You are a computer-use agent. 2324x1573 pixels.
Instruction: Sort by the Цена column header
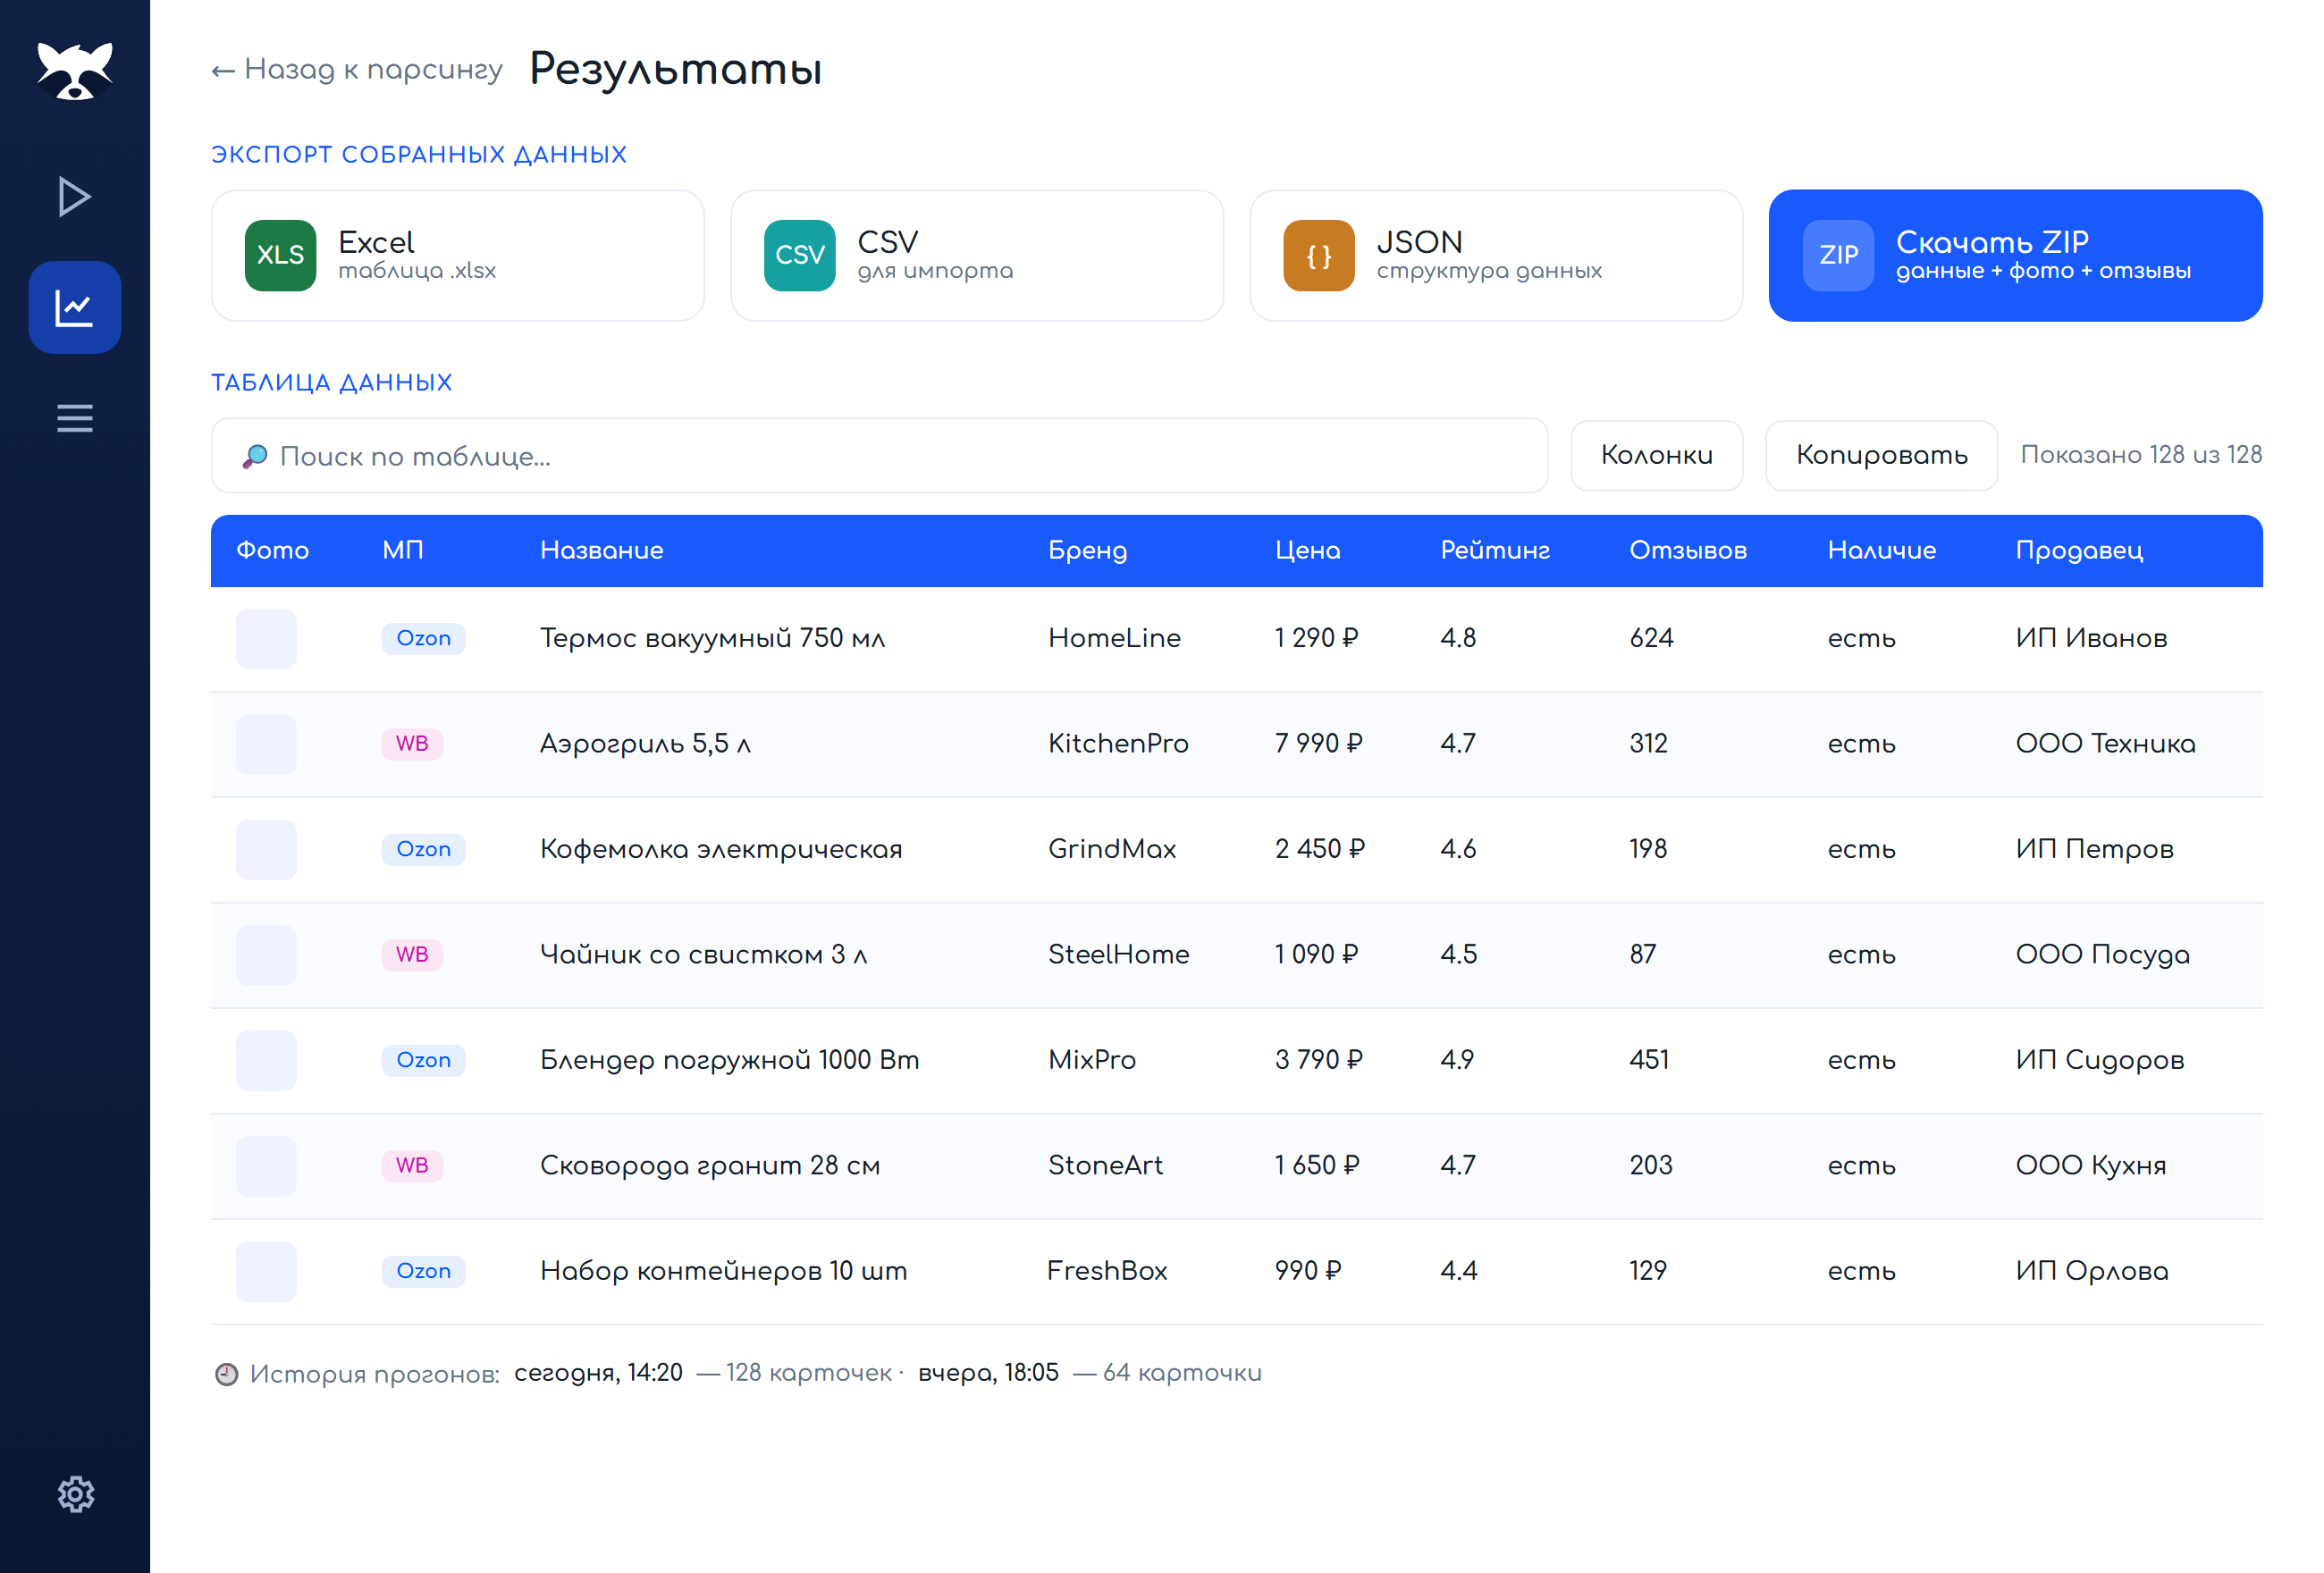[x=1307, y=551]
